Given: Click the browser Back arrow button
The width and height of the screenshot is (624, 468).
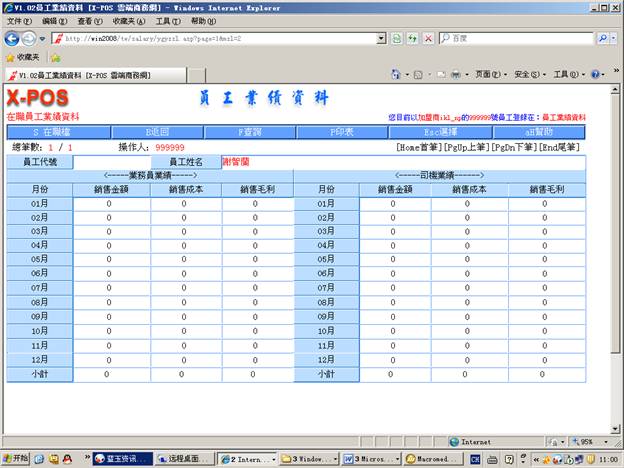Looking at the screenshot, I should 13,38.
